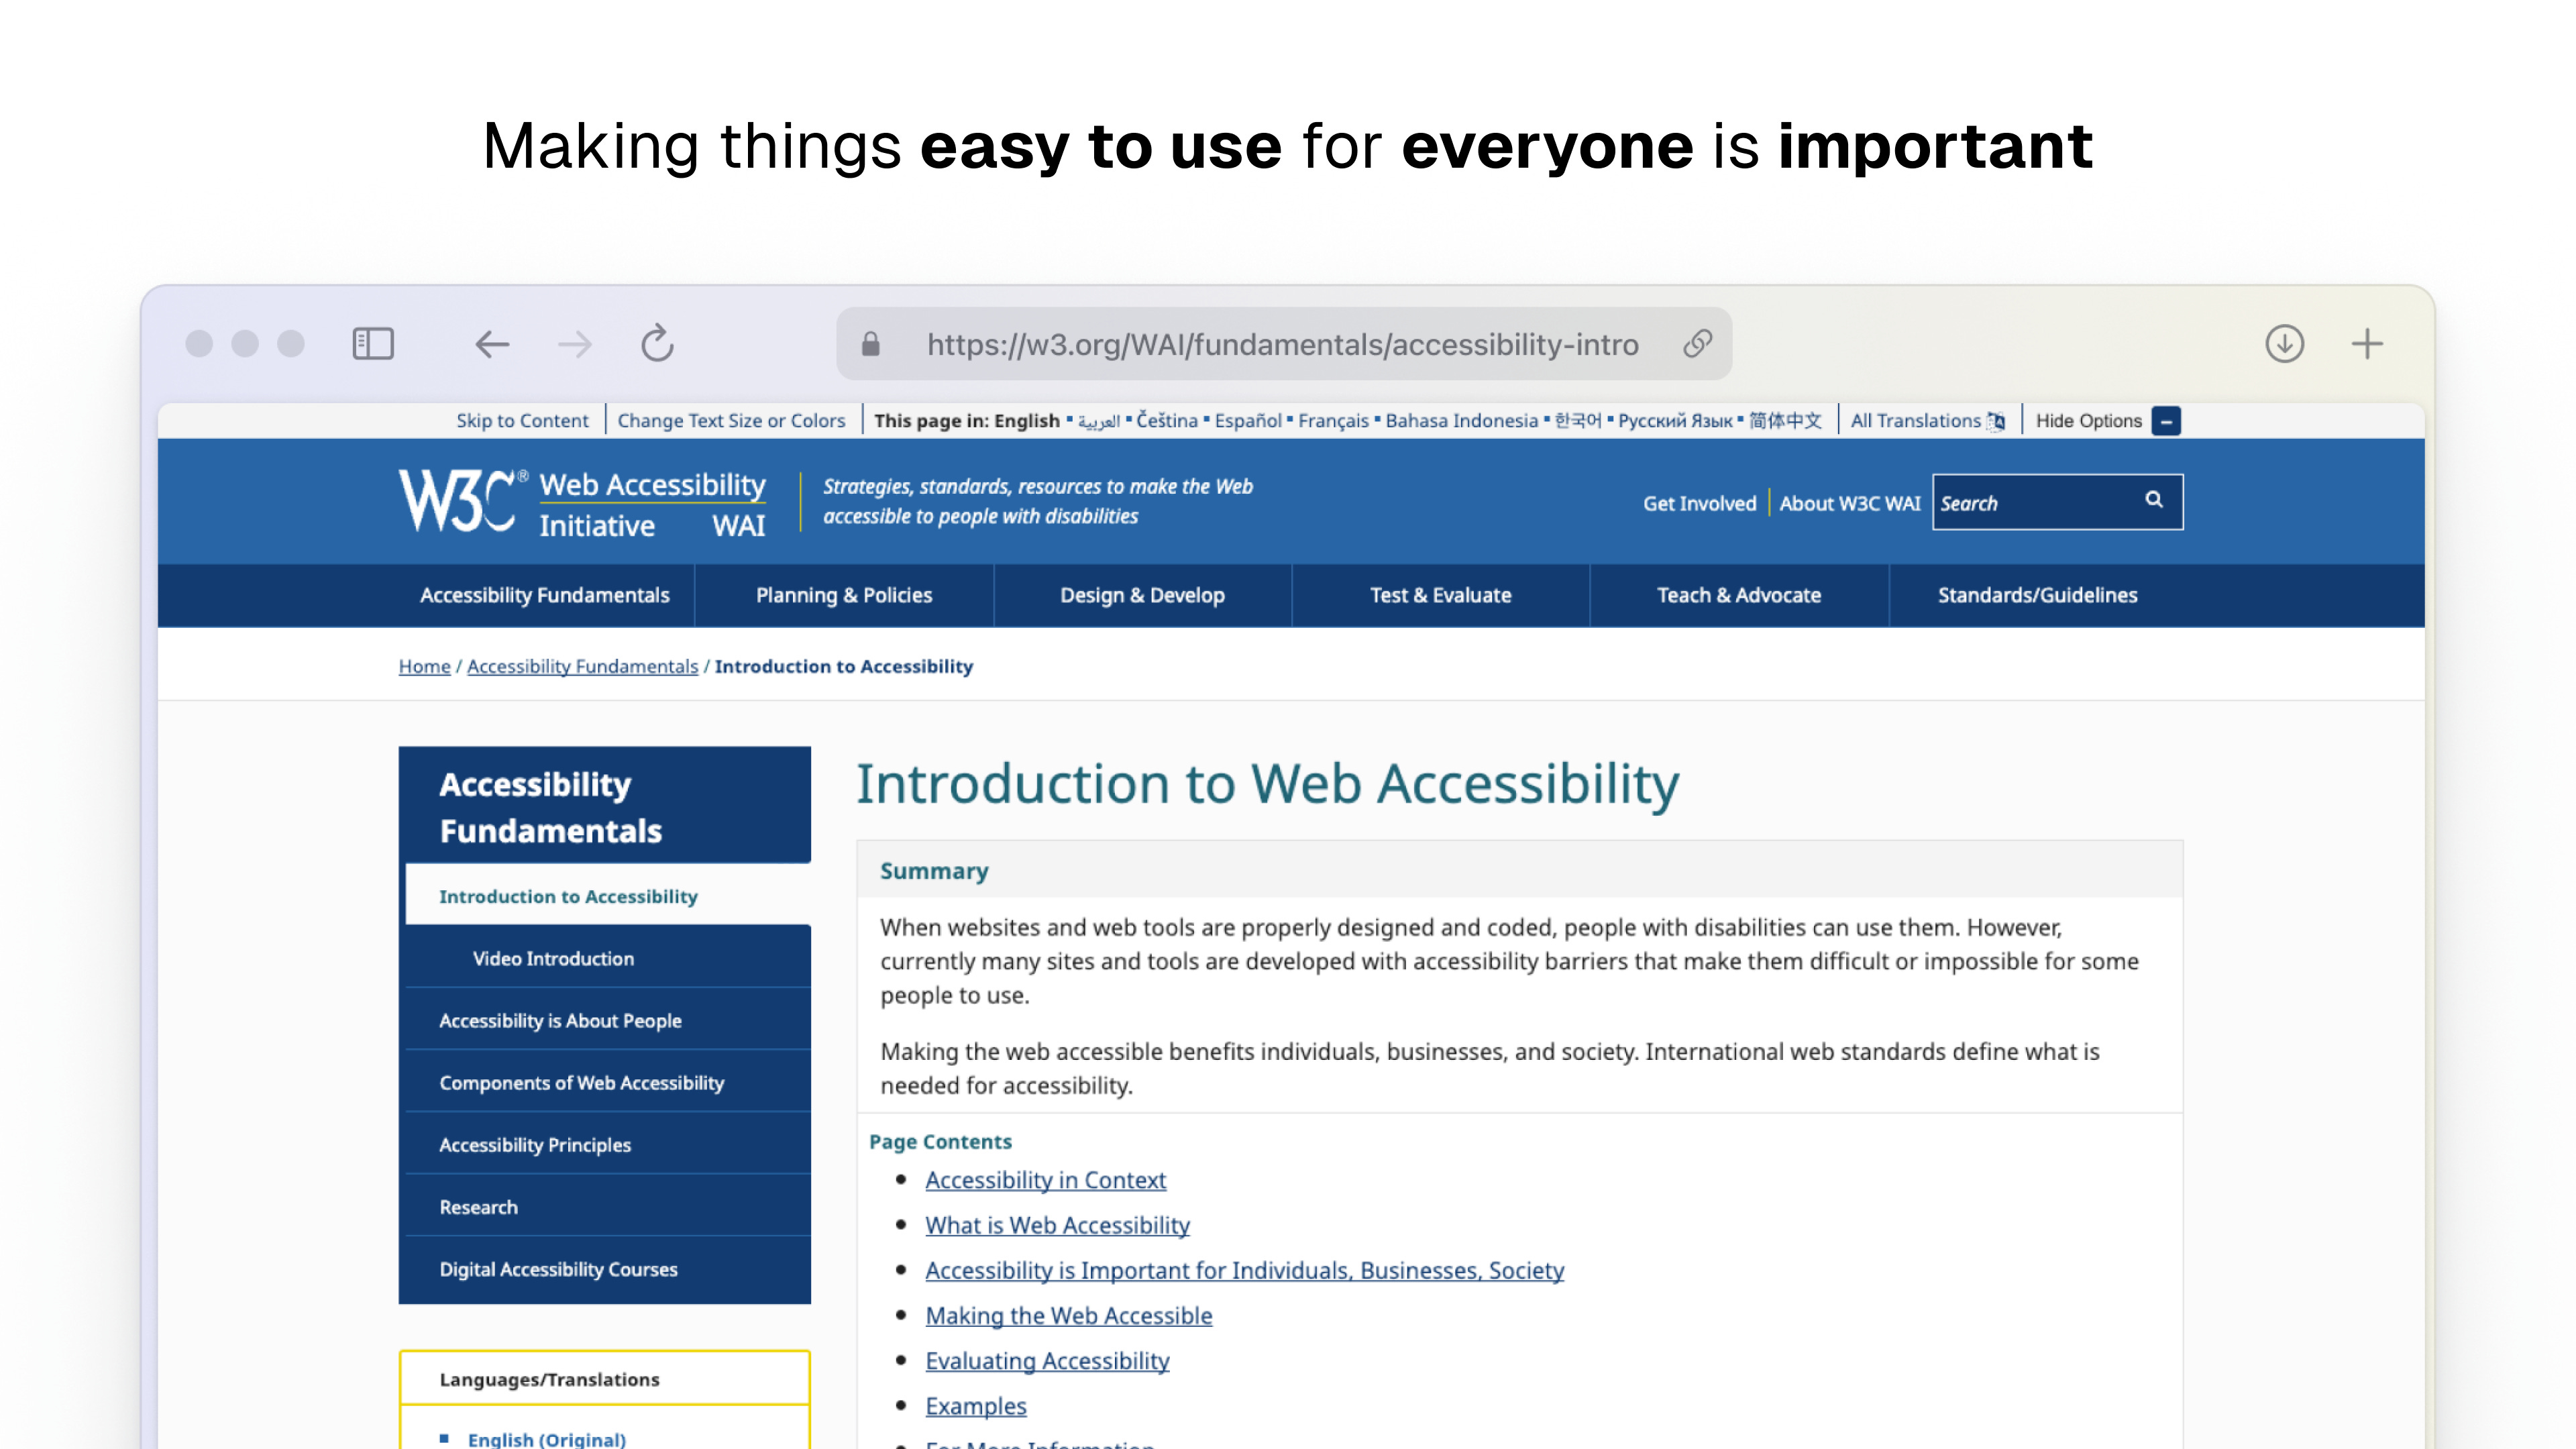The image size is (2576, 1449).
Task: Jump to Accessibility in Context section
Action: pos(1045,1180)
